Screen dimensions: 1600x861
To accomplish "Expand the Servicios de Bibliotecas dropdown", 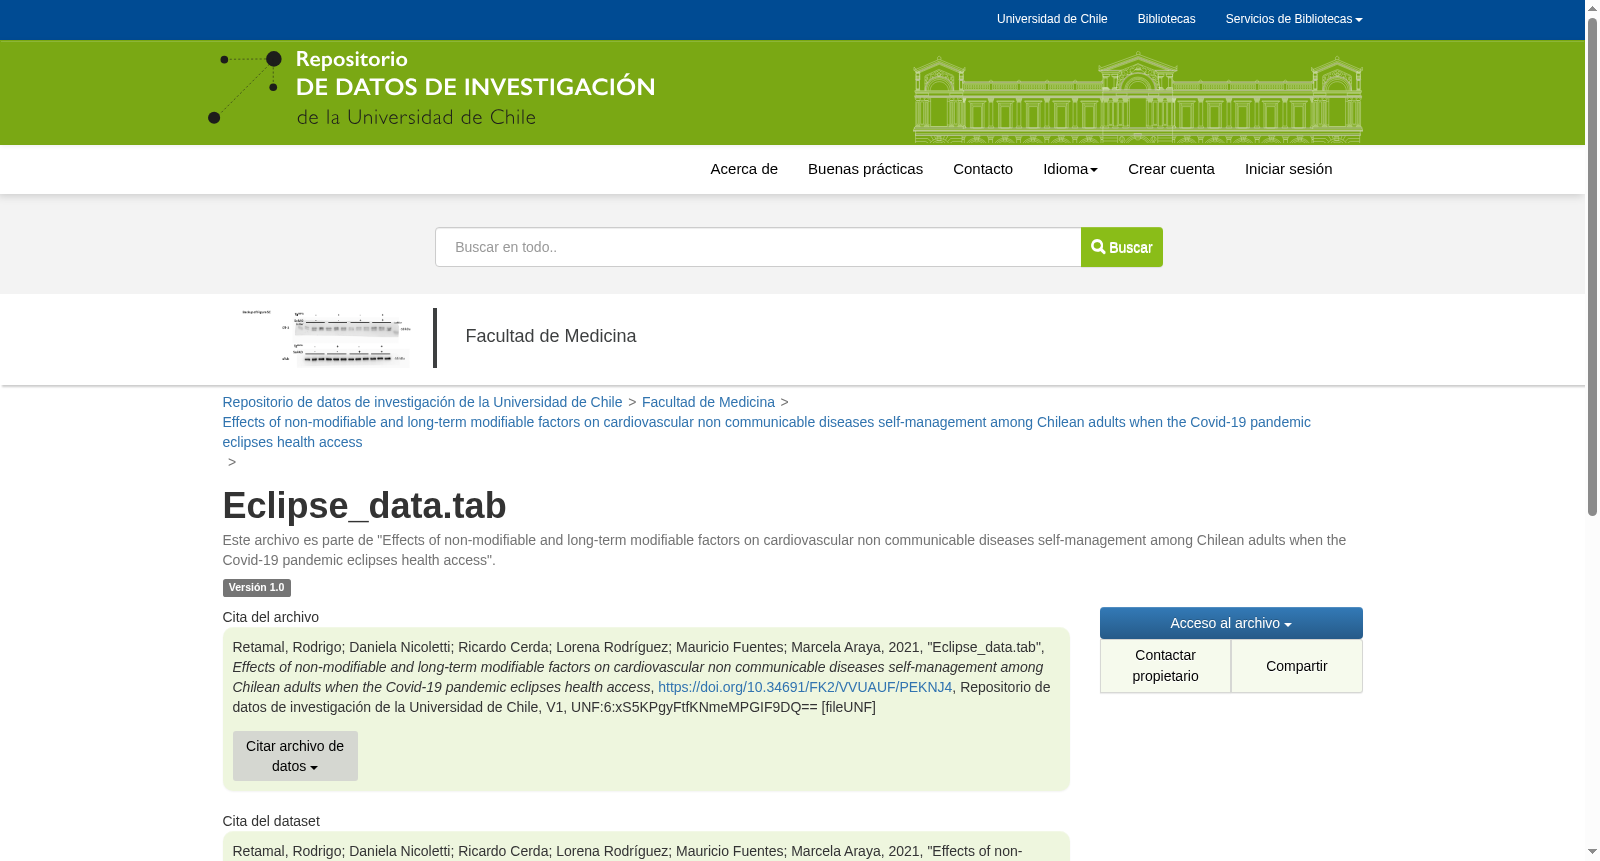I will coord(1293,19).
